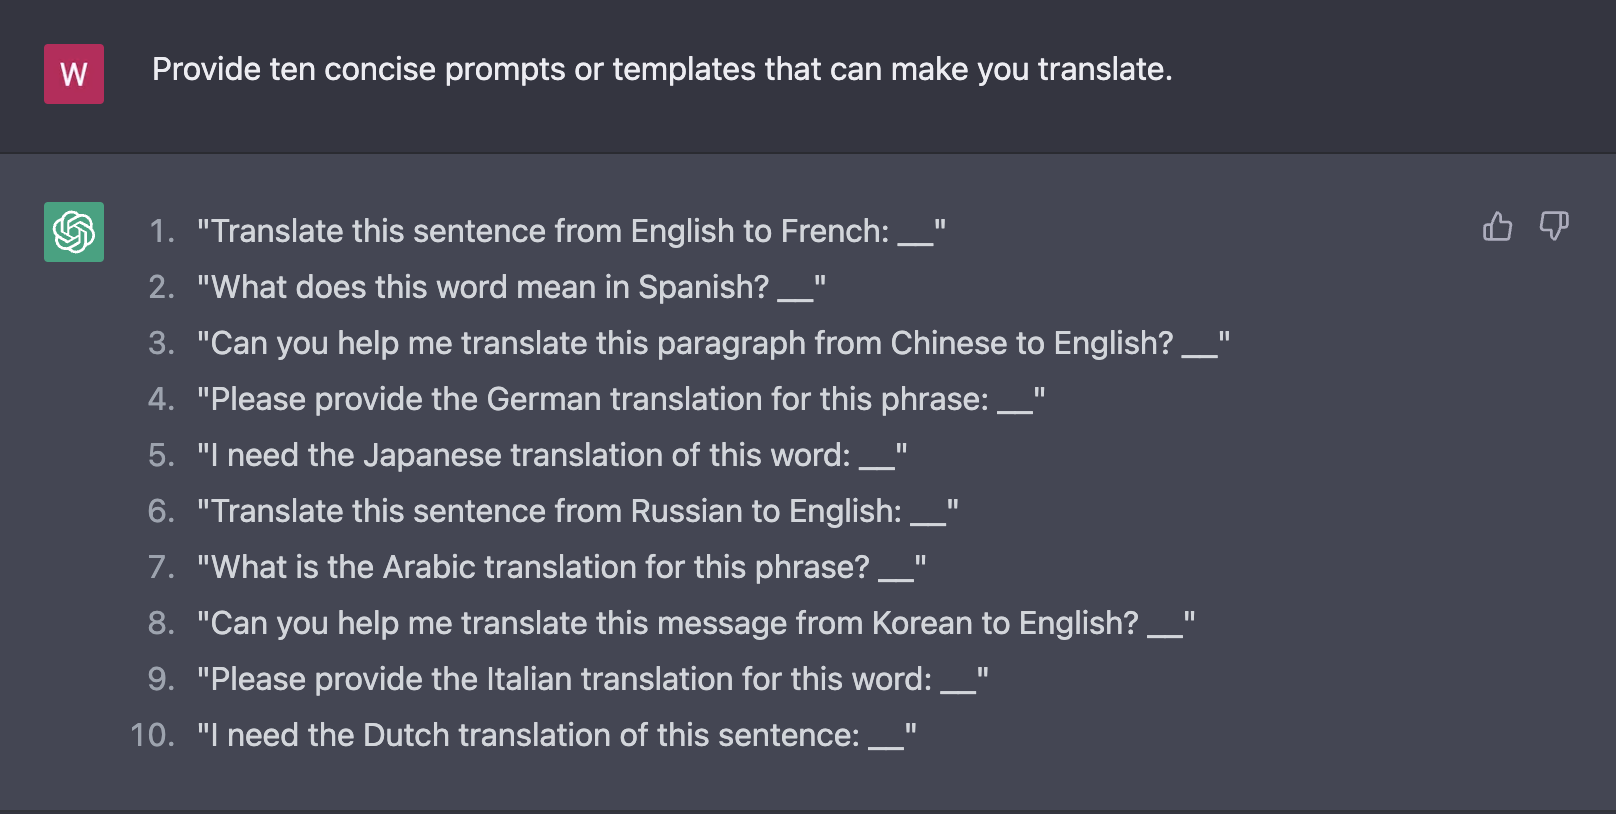Click the Arabic phrase translation template
The image size is (1616, 814).
[561, 567]
